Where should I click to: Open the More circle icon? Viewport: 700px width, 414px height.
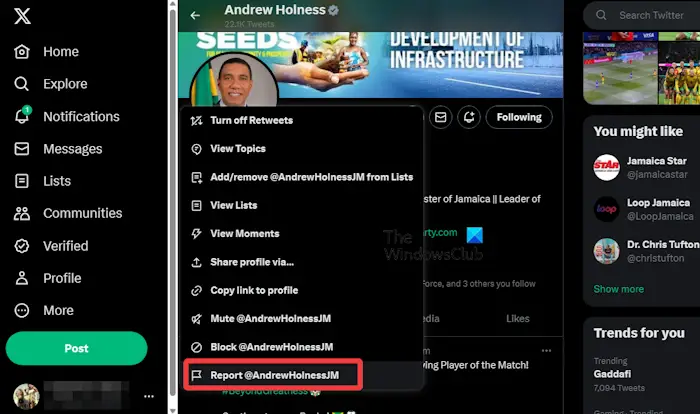click(x=21, y=310)
